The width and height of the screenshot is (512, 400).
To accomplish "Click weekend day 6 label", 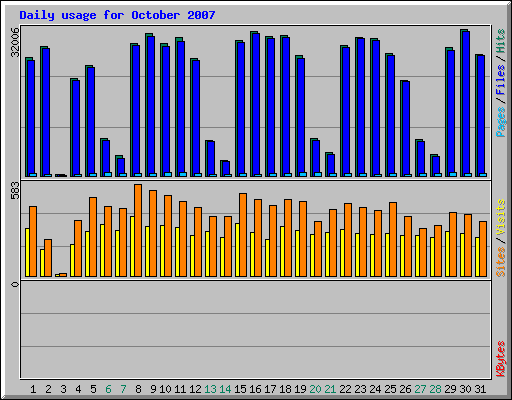I will click(108, 389).
